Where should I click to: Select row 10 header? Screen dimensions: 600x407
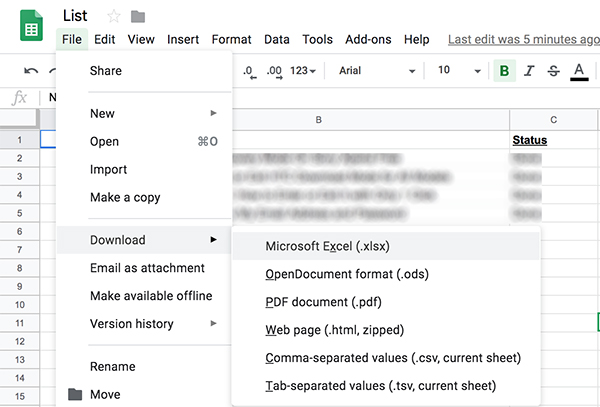click(x=20, y=305)
